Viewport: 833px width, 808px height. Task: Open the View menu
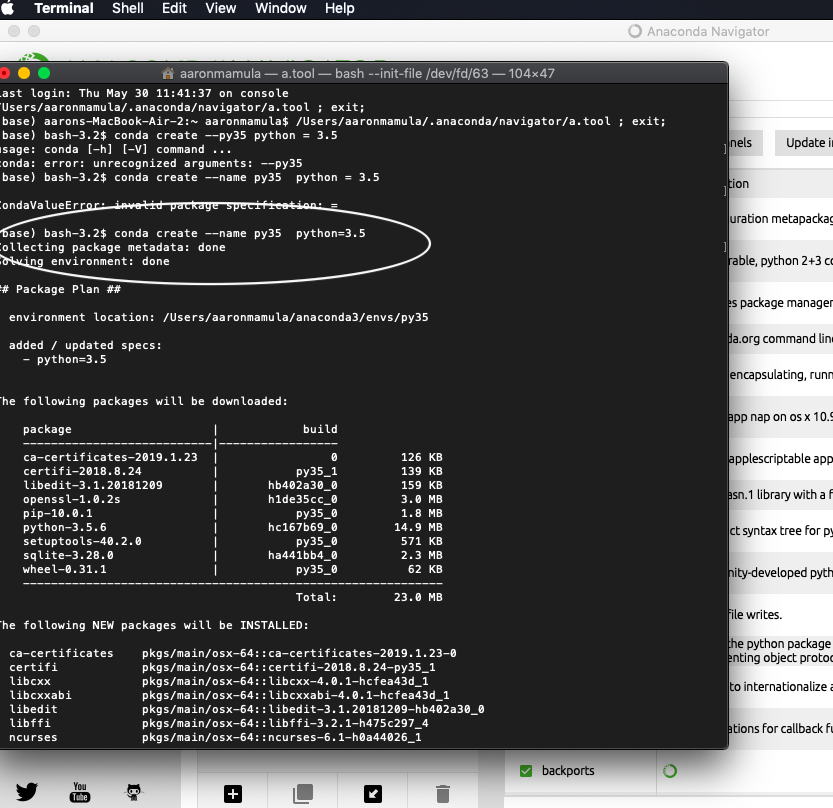coord(220,8)
